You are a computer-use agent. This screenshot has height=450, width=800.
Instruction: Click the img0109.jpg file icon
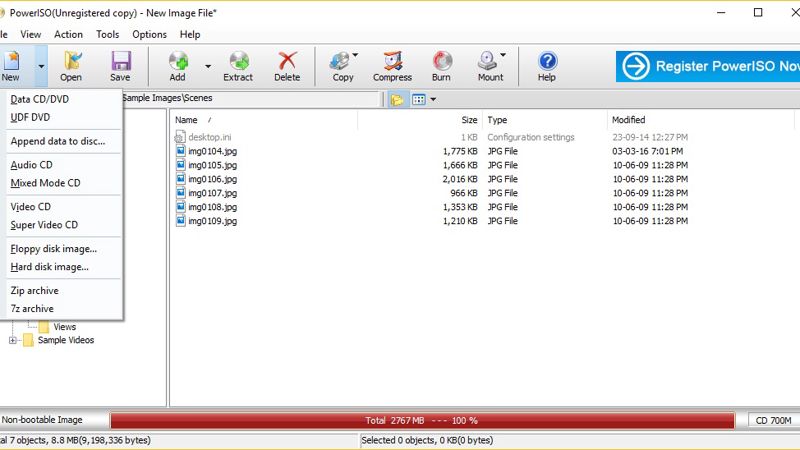[180, 220]
